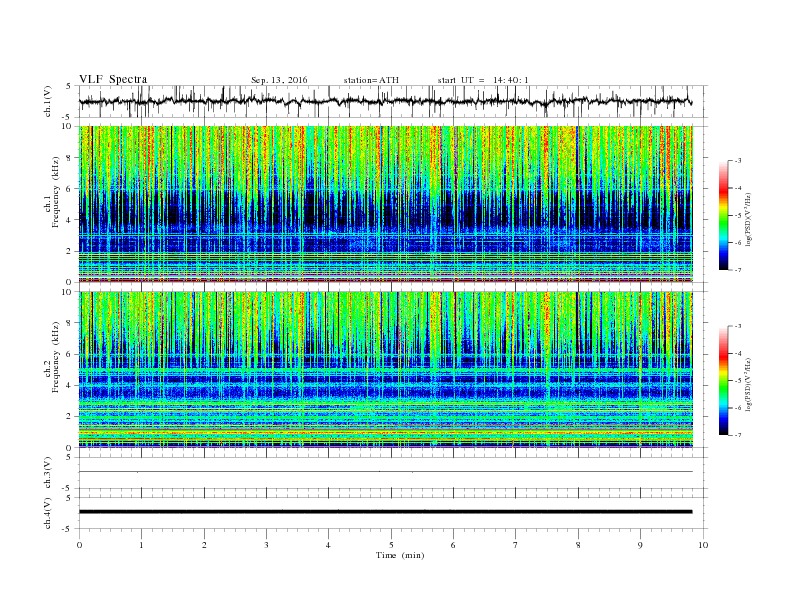Click time-axis tick label "9"
Viewport: 792px width, 612px height.
click(640, 545)
